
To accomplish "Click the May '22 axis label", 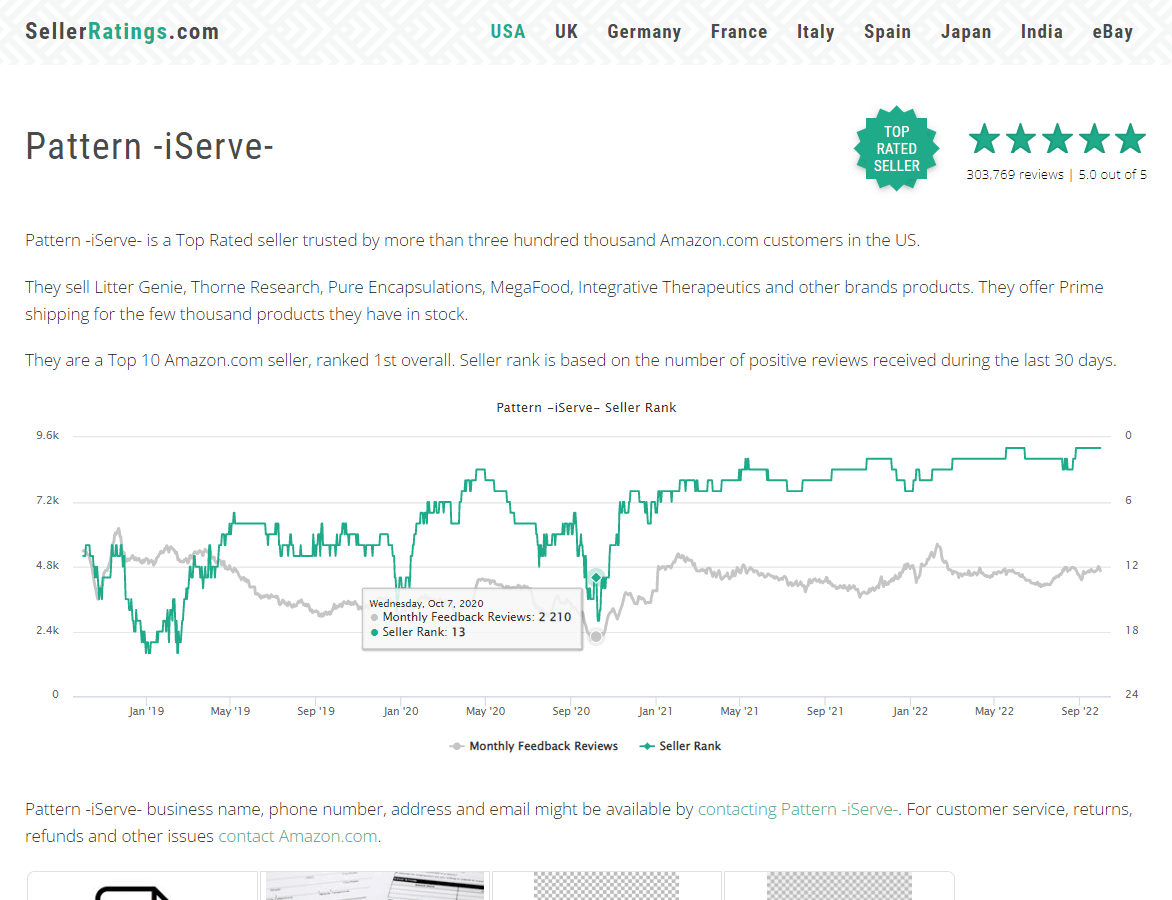I will tap(994, 711).
